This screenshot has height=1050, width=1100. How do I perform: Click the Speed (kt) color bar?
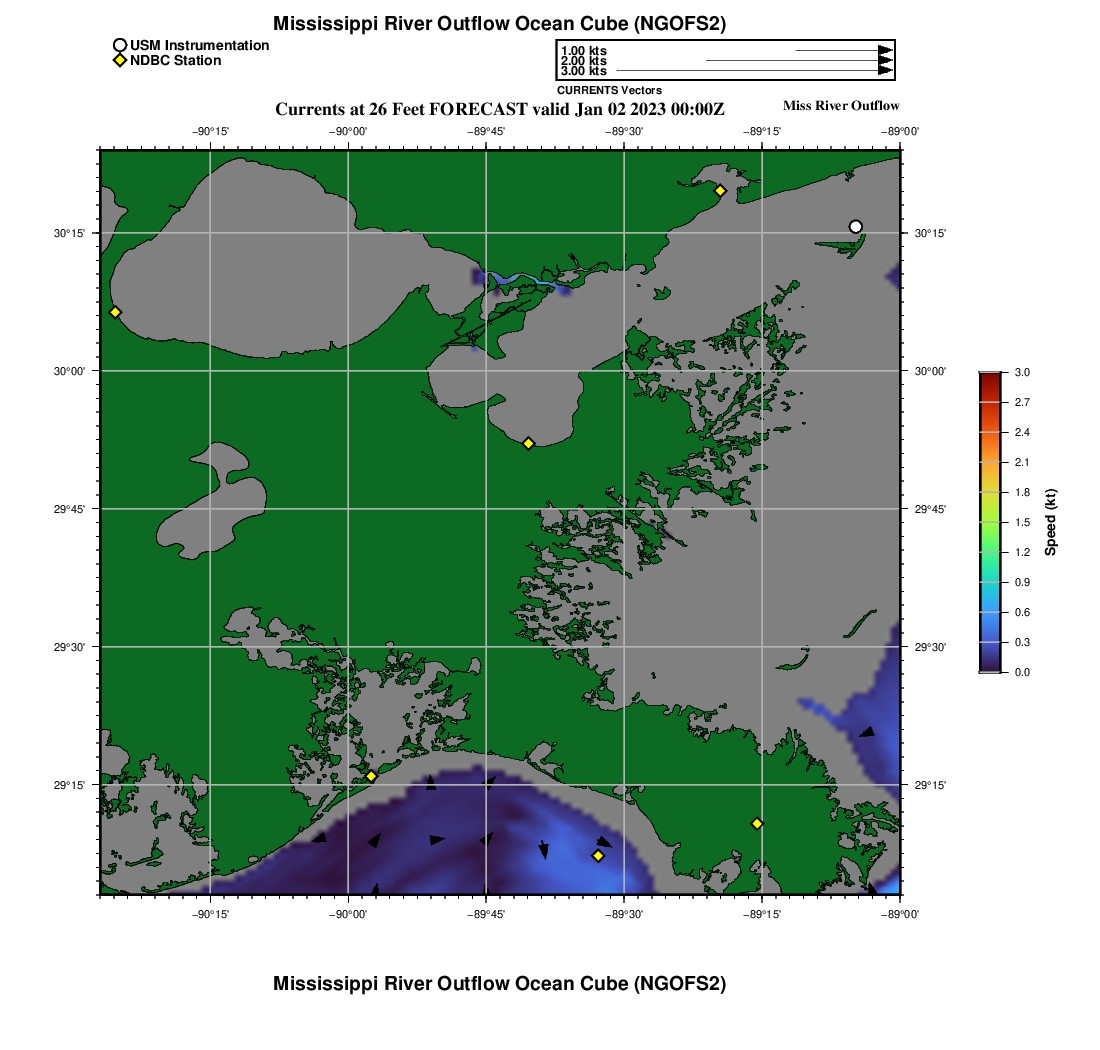click(x=990, y=521)
